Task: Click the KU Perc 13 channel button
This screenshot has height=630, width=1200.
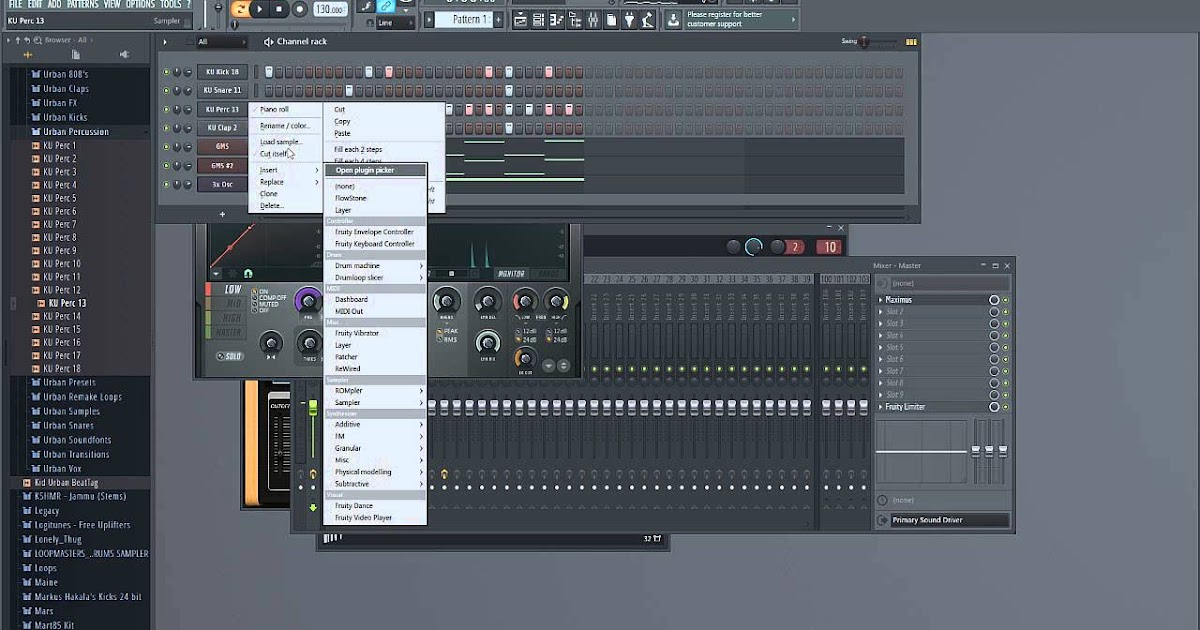Action: pyautogui.click(x=222, y=109)
